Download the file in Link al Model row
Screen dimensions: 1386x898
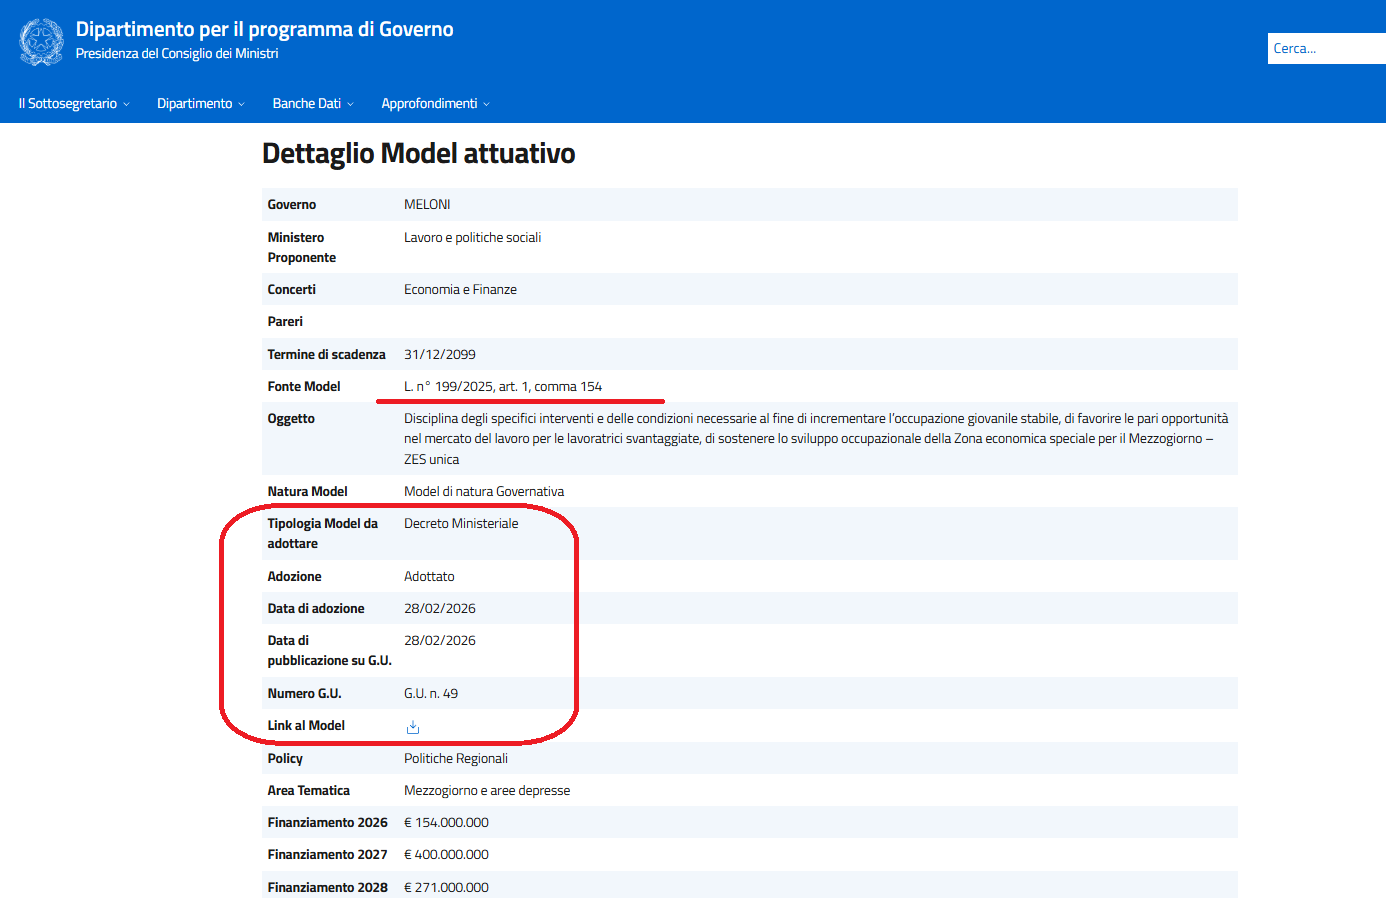point(413,727)
